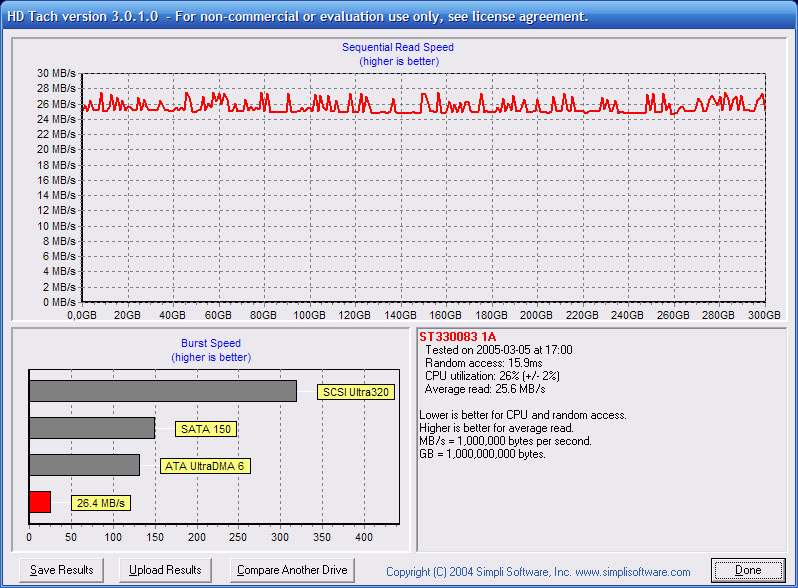Select the ATA UltraDMA 6 bar label
The image size is (798, 588).
pos(205,466)
